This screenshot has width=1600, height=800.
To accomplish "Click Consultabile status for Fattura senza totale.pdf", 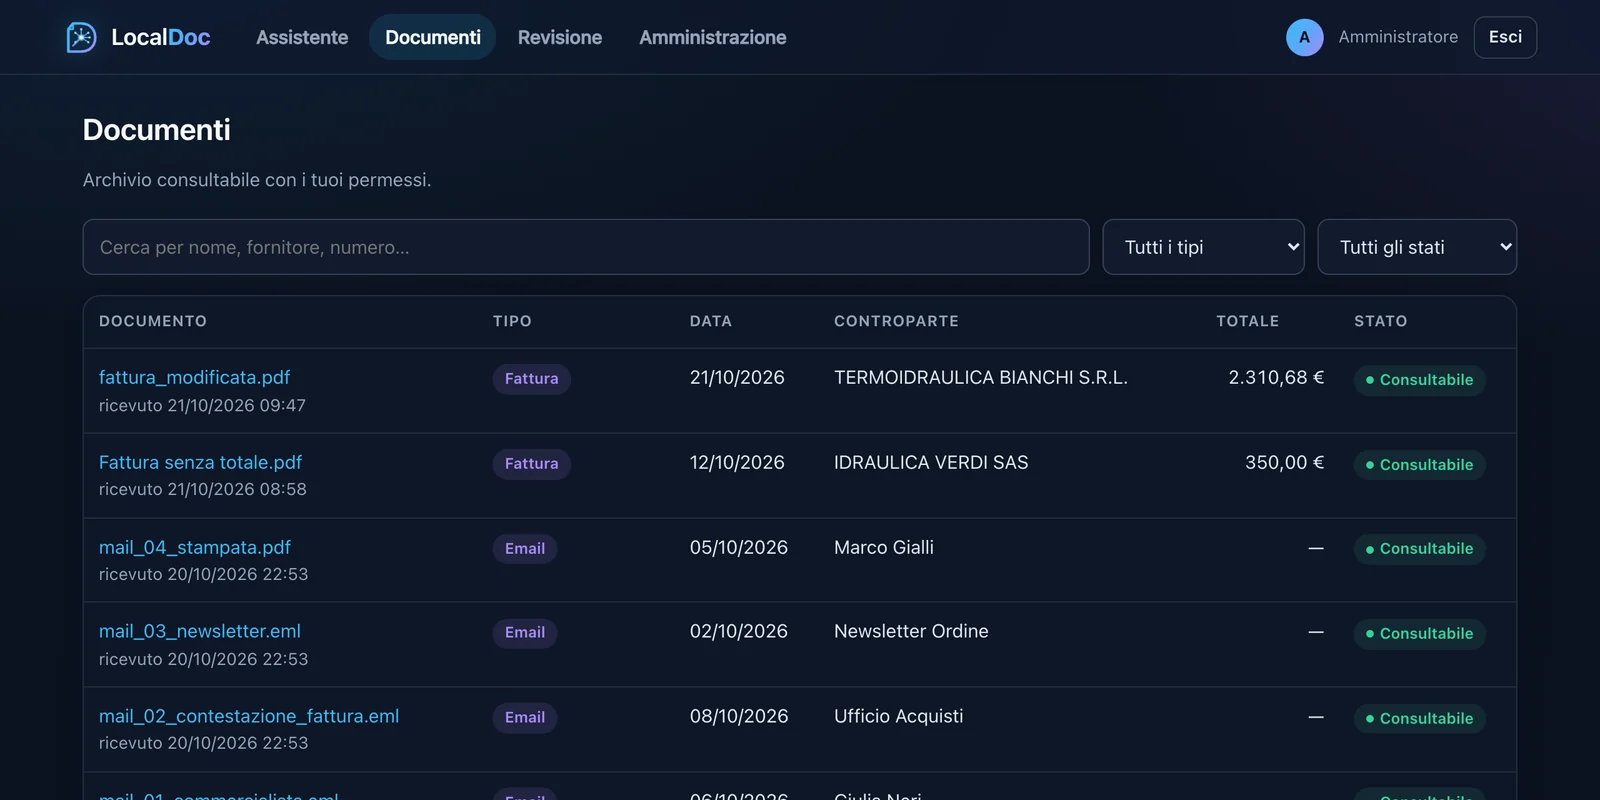I will [1419, 465].
